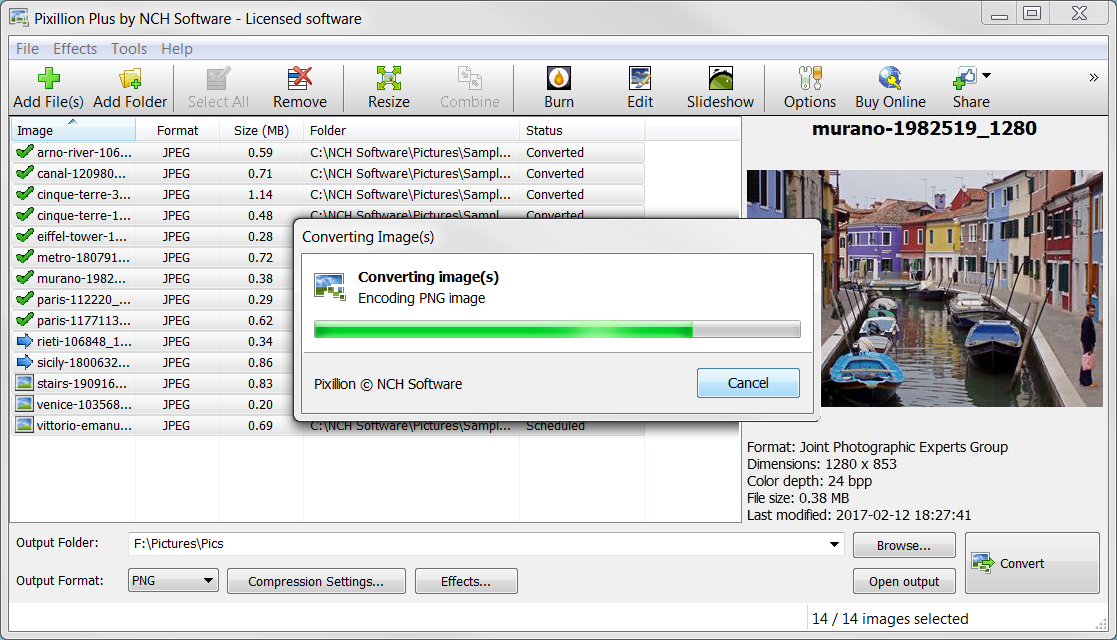This screenshot has width=1117, height=640.
Task: Select the paris-112220_... file row
Action: point(153,299)
